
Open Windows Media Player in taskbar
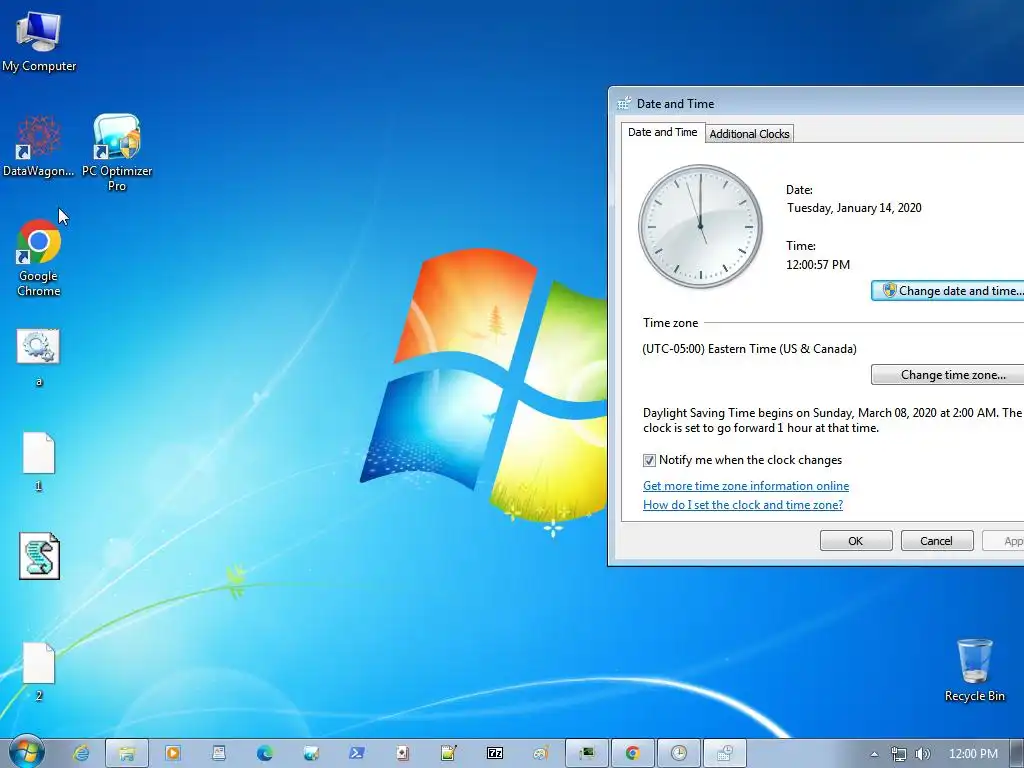pos(173,754)
